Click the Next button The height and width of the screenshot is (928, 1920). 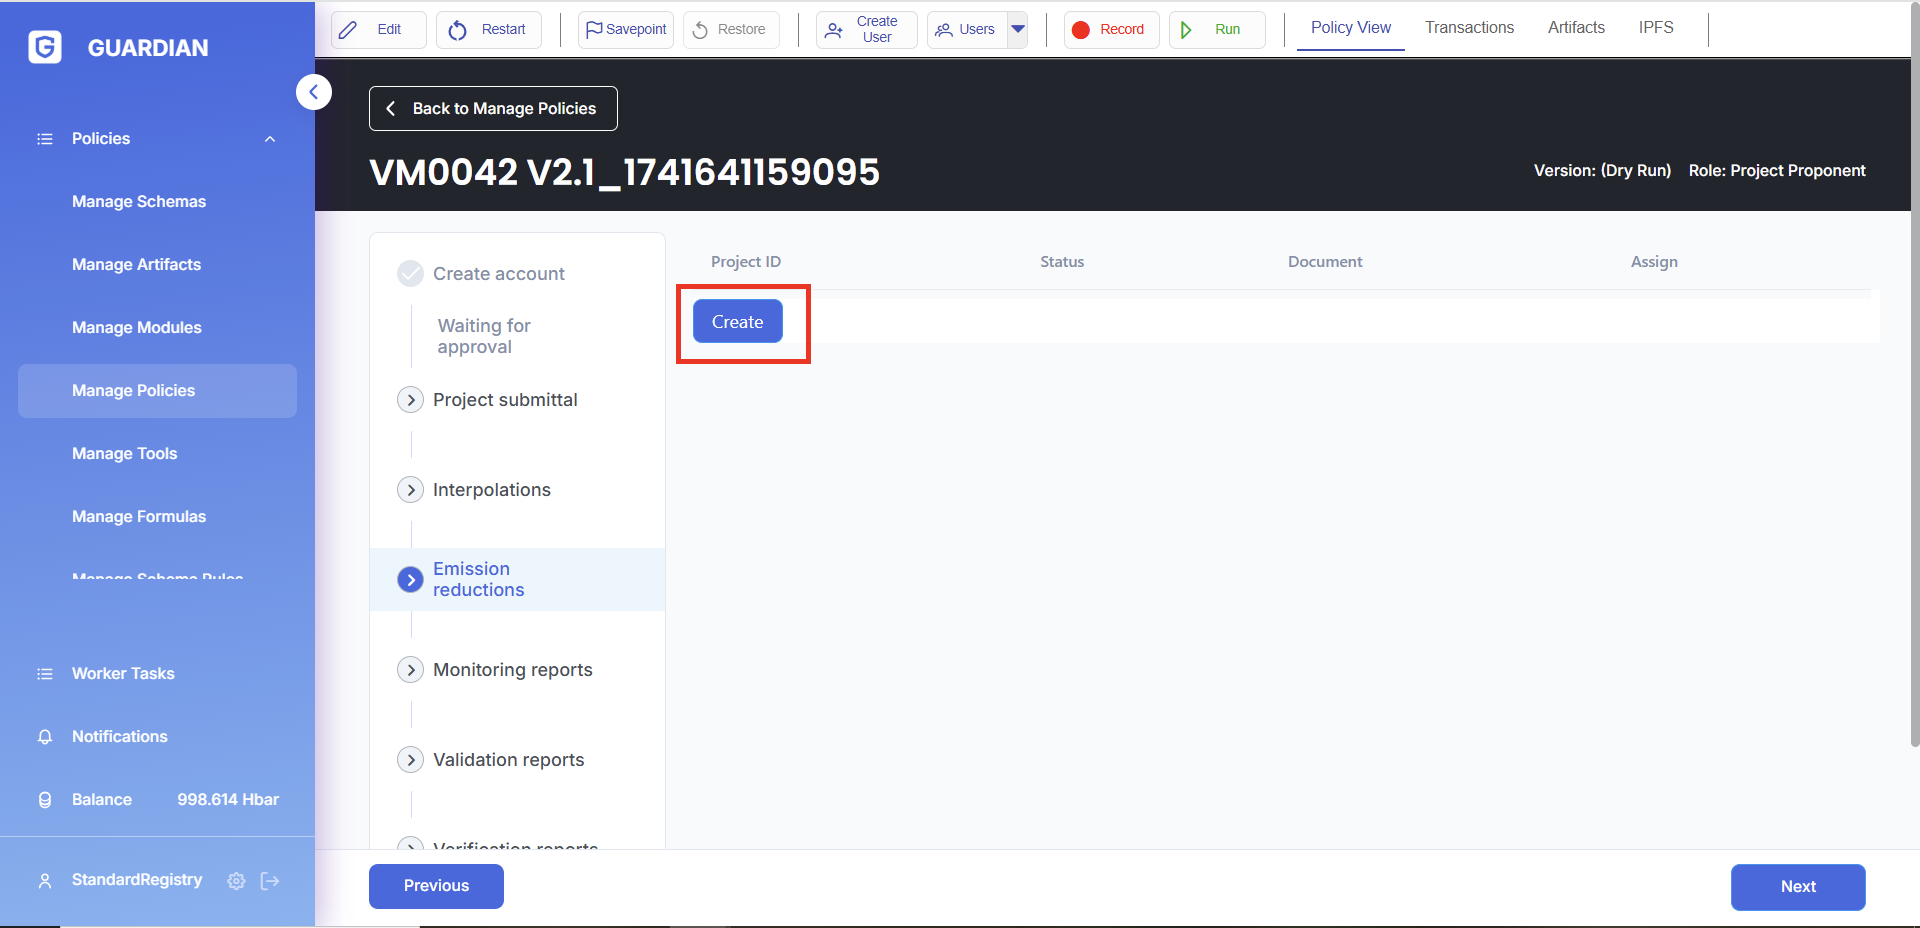(1797, 887)
